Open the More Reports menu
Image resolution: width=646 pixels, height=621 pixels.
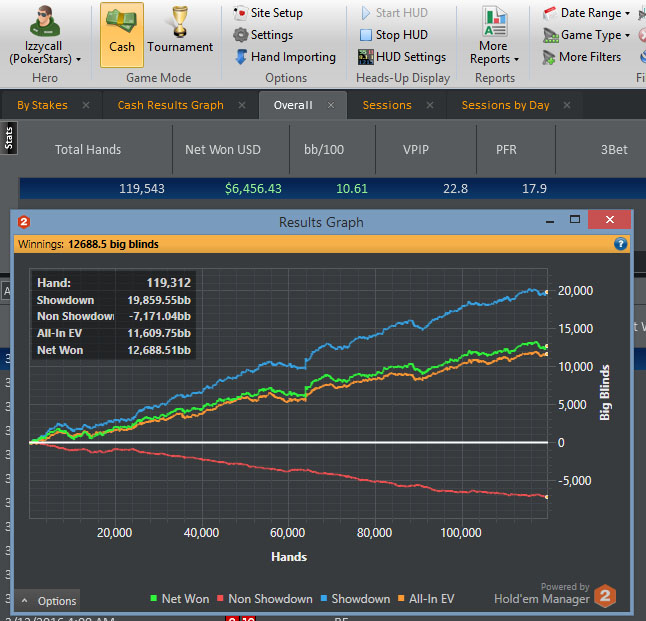(x=494, y=35)
